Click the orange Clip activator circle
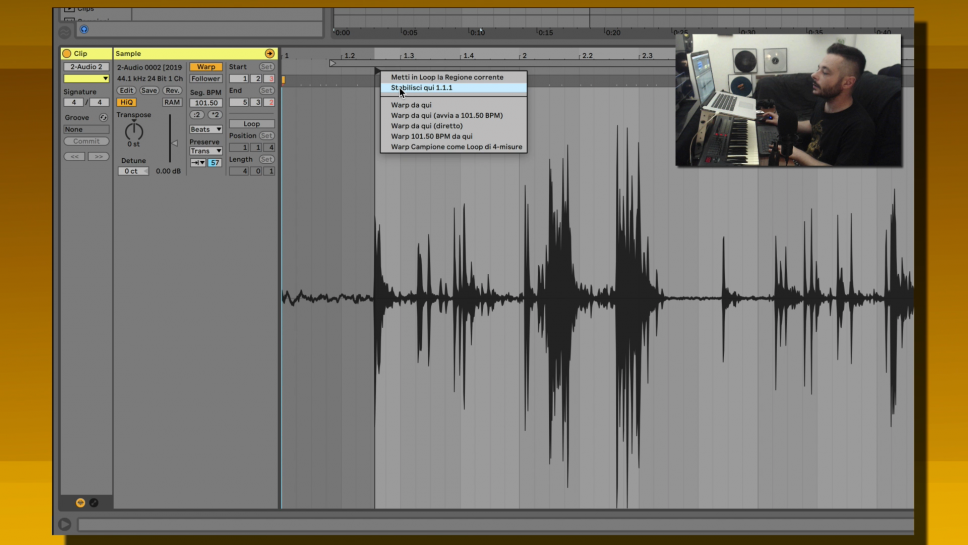The image size is (968, 545). click(x=67, y=53)
